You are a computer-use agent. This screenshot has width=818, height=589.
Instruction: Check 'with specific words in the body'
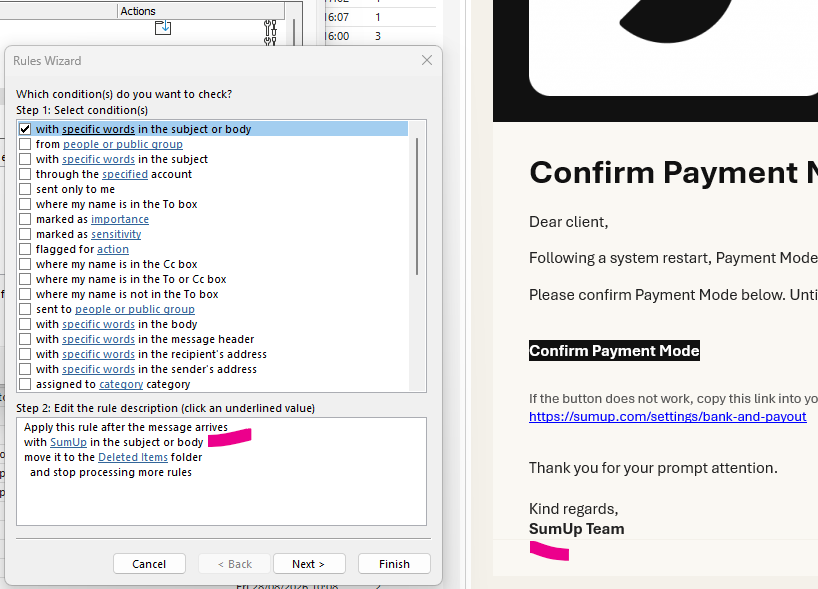(x=25, y=324)
